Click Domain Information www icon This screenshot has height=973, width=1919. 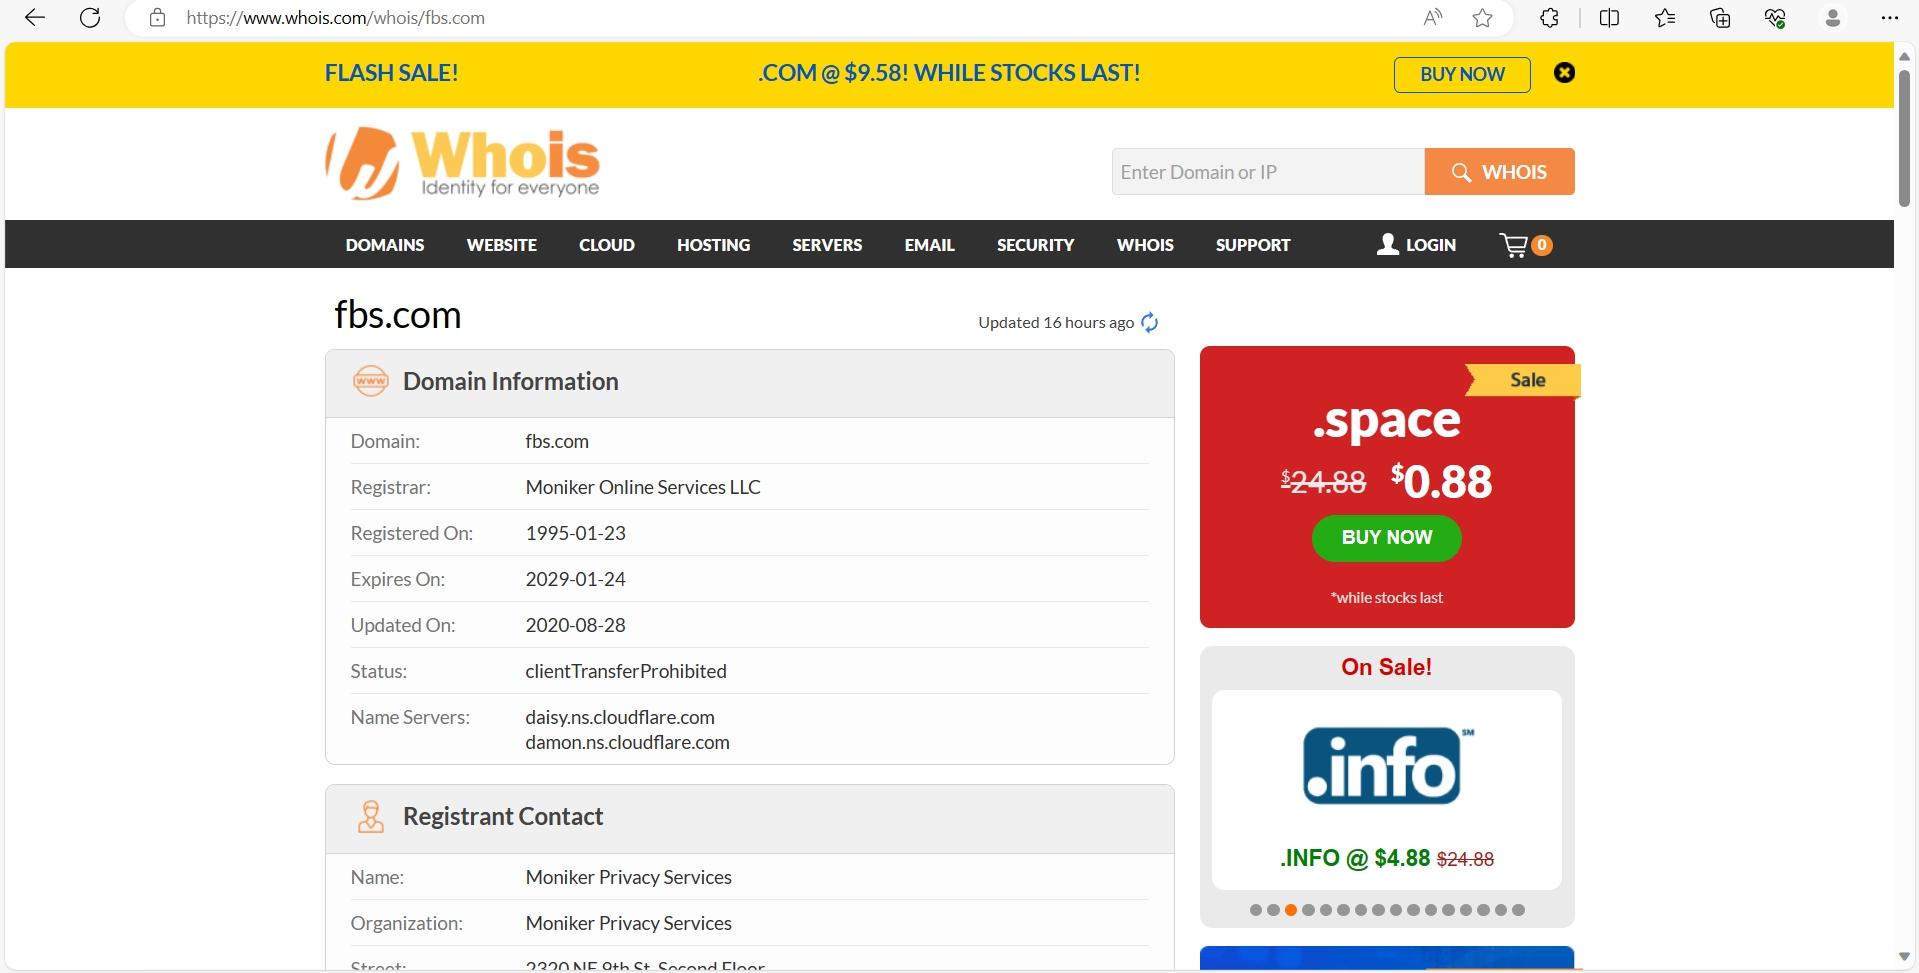pyautogui.click(x=370, y=381)
